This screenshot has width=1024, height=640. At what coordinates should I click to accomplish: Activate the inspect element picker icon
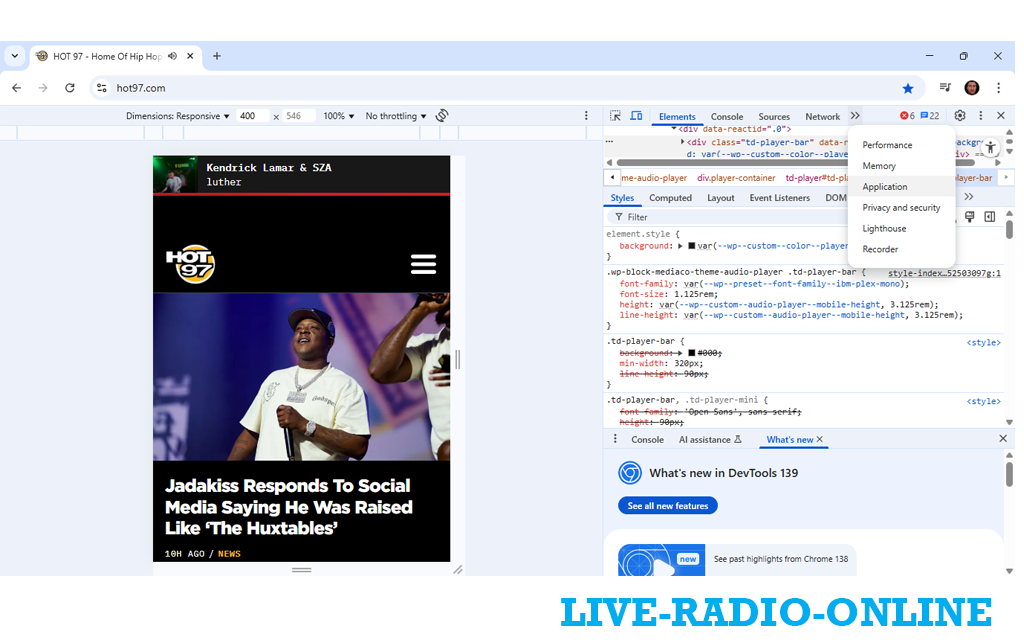coord(616,116)
